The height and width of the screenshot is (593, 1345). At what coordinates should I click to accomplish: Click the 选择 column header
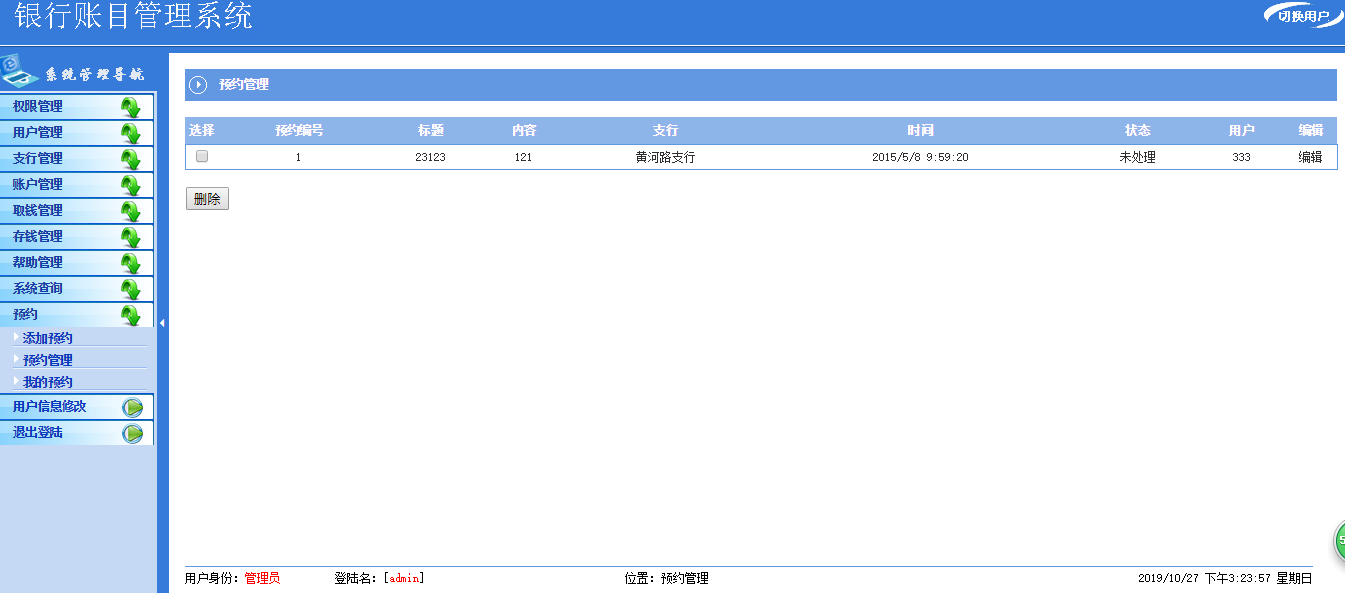(202, 131)
